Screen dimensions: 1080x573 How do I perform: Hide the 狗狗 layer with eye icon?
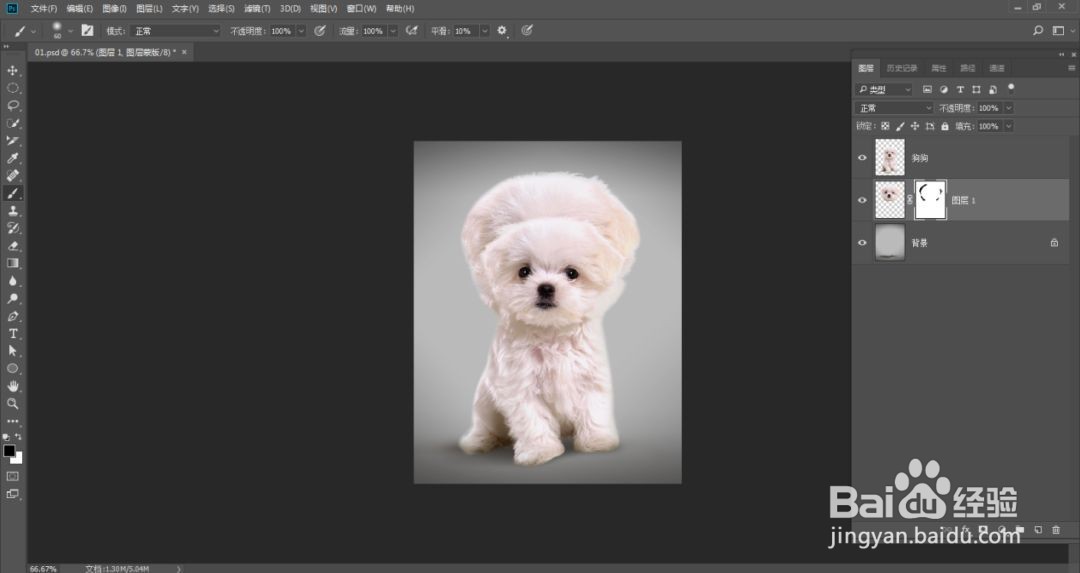(862, 157)
